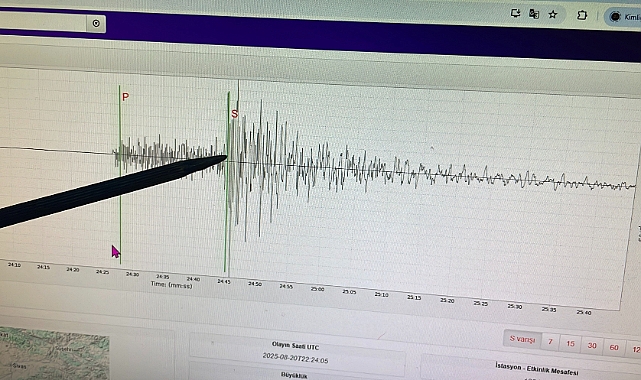Open the translate page icon

click(x=533, y=14)
